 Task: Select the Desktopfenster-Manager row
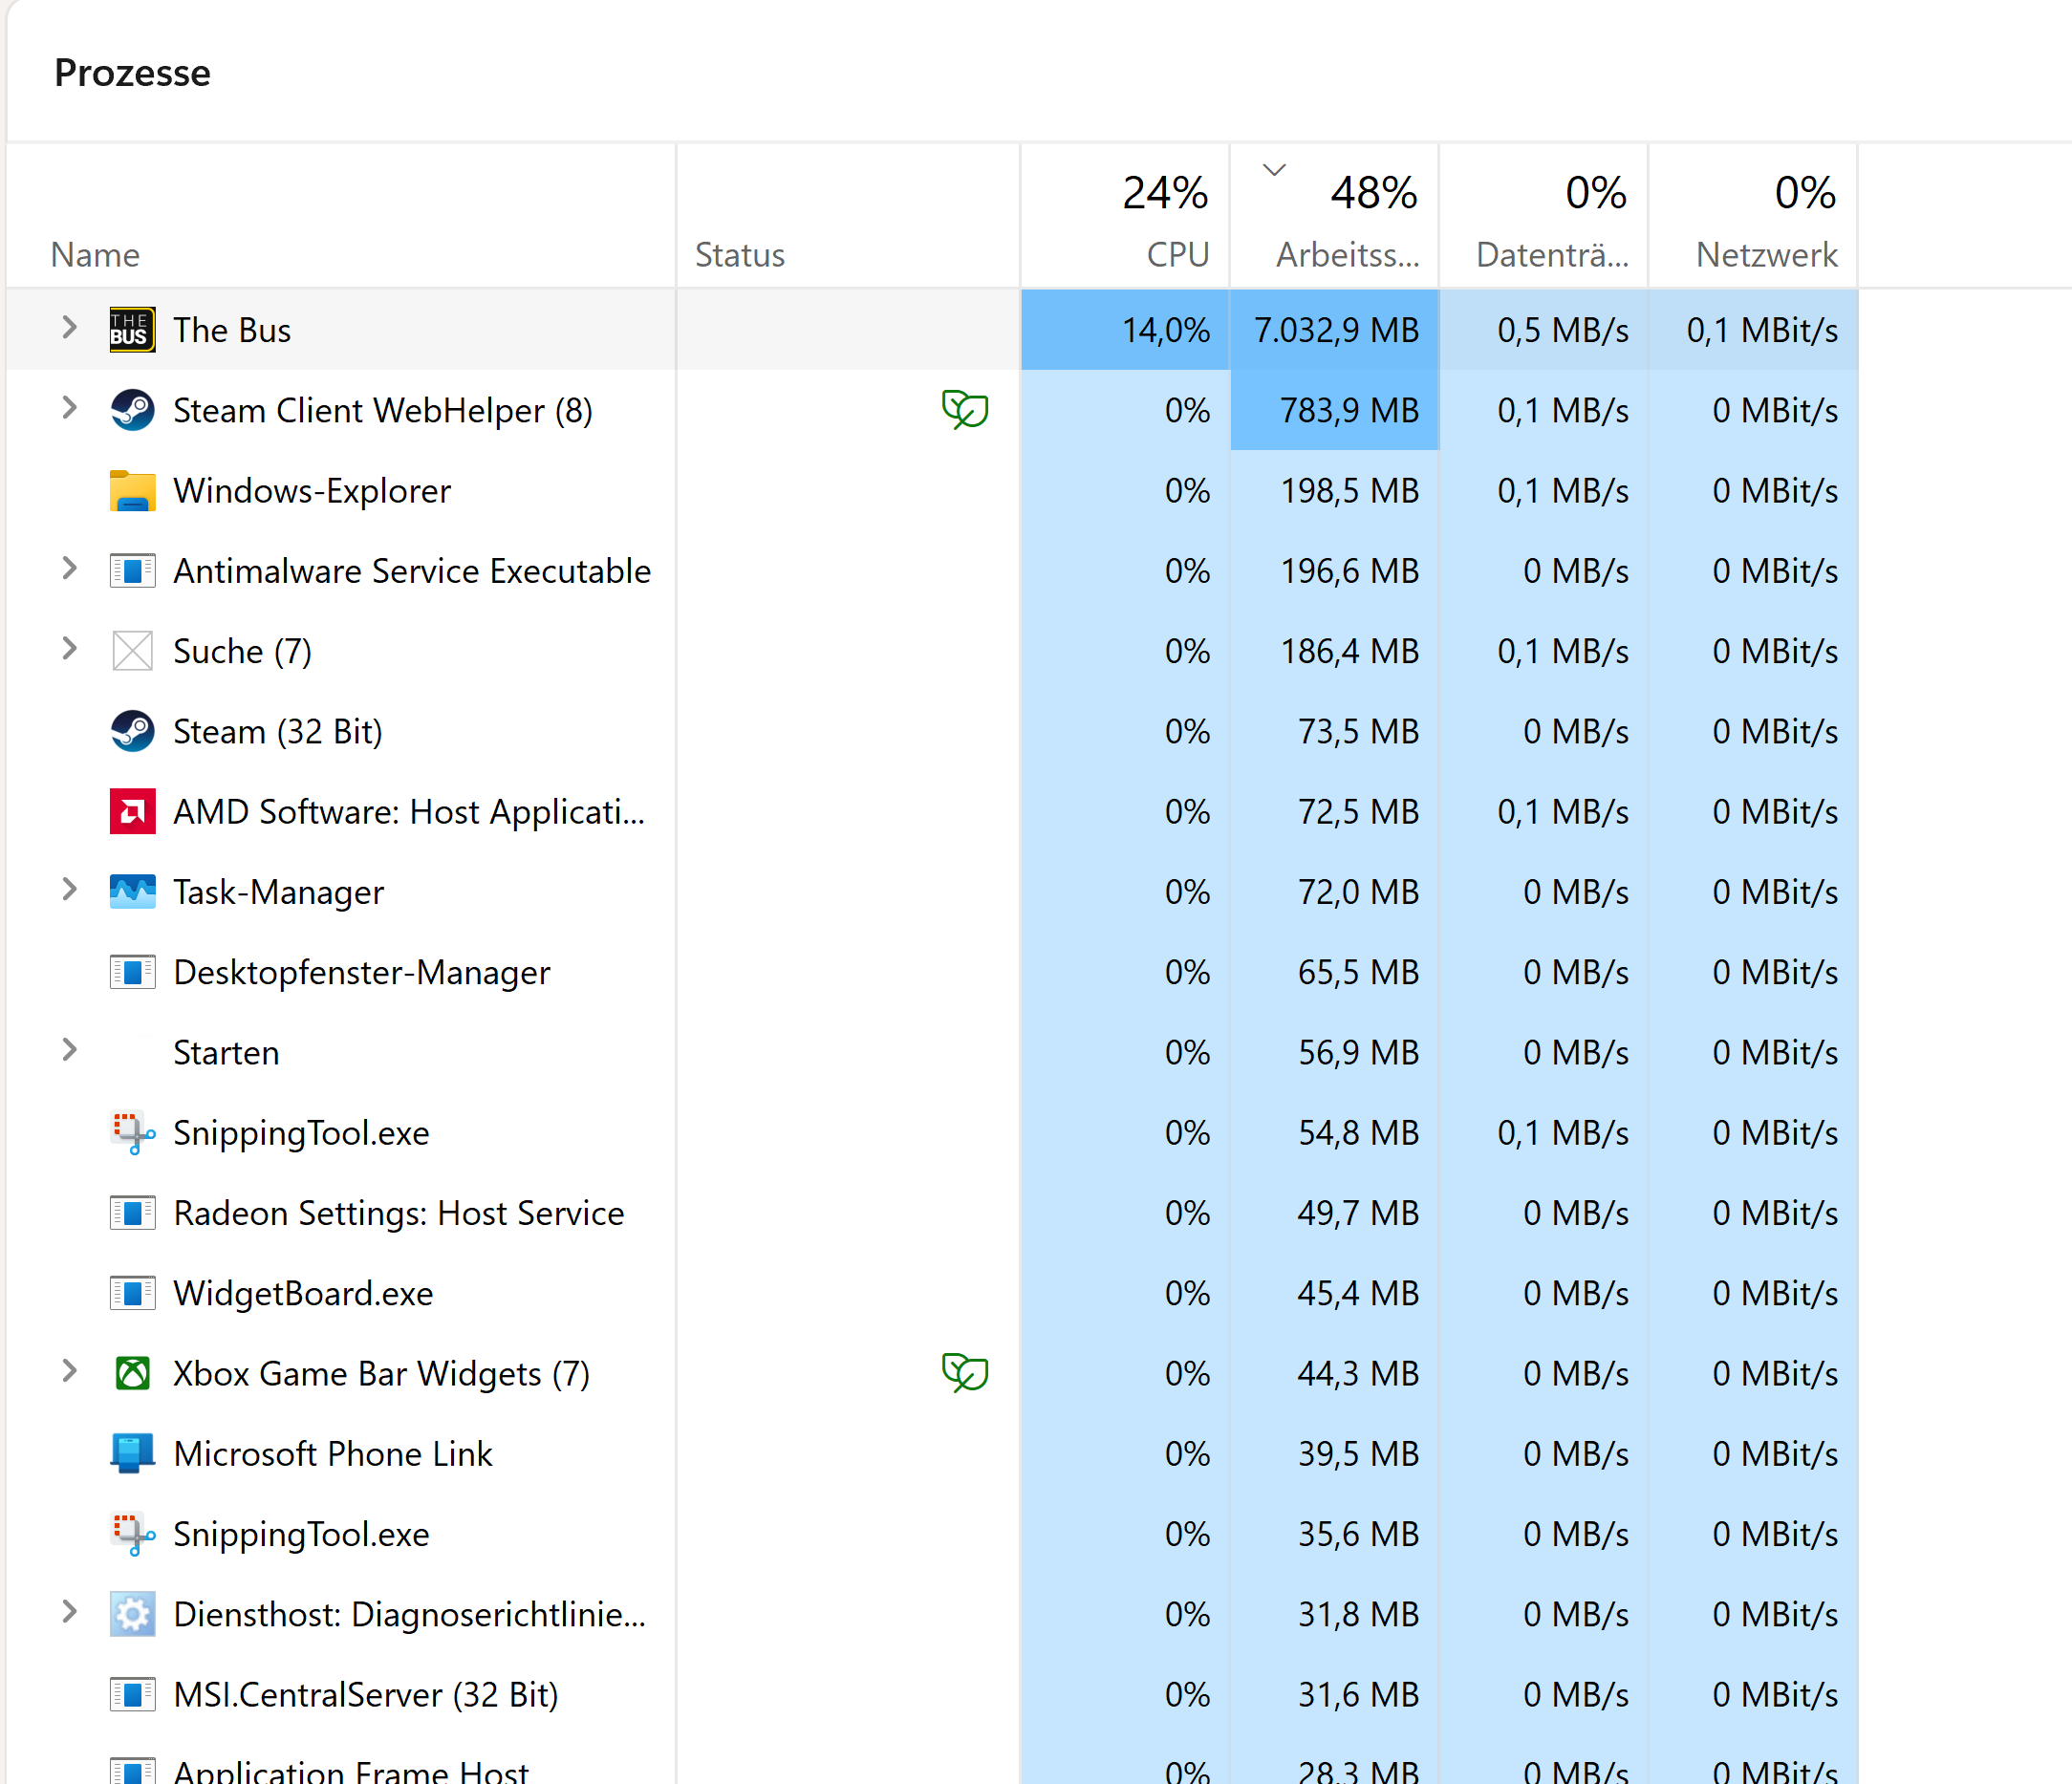pyautogui.click(x=361, y=973)
